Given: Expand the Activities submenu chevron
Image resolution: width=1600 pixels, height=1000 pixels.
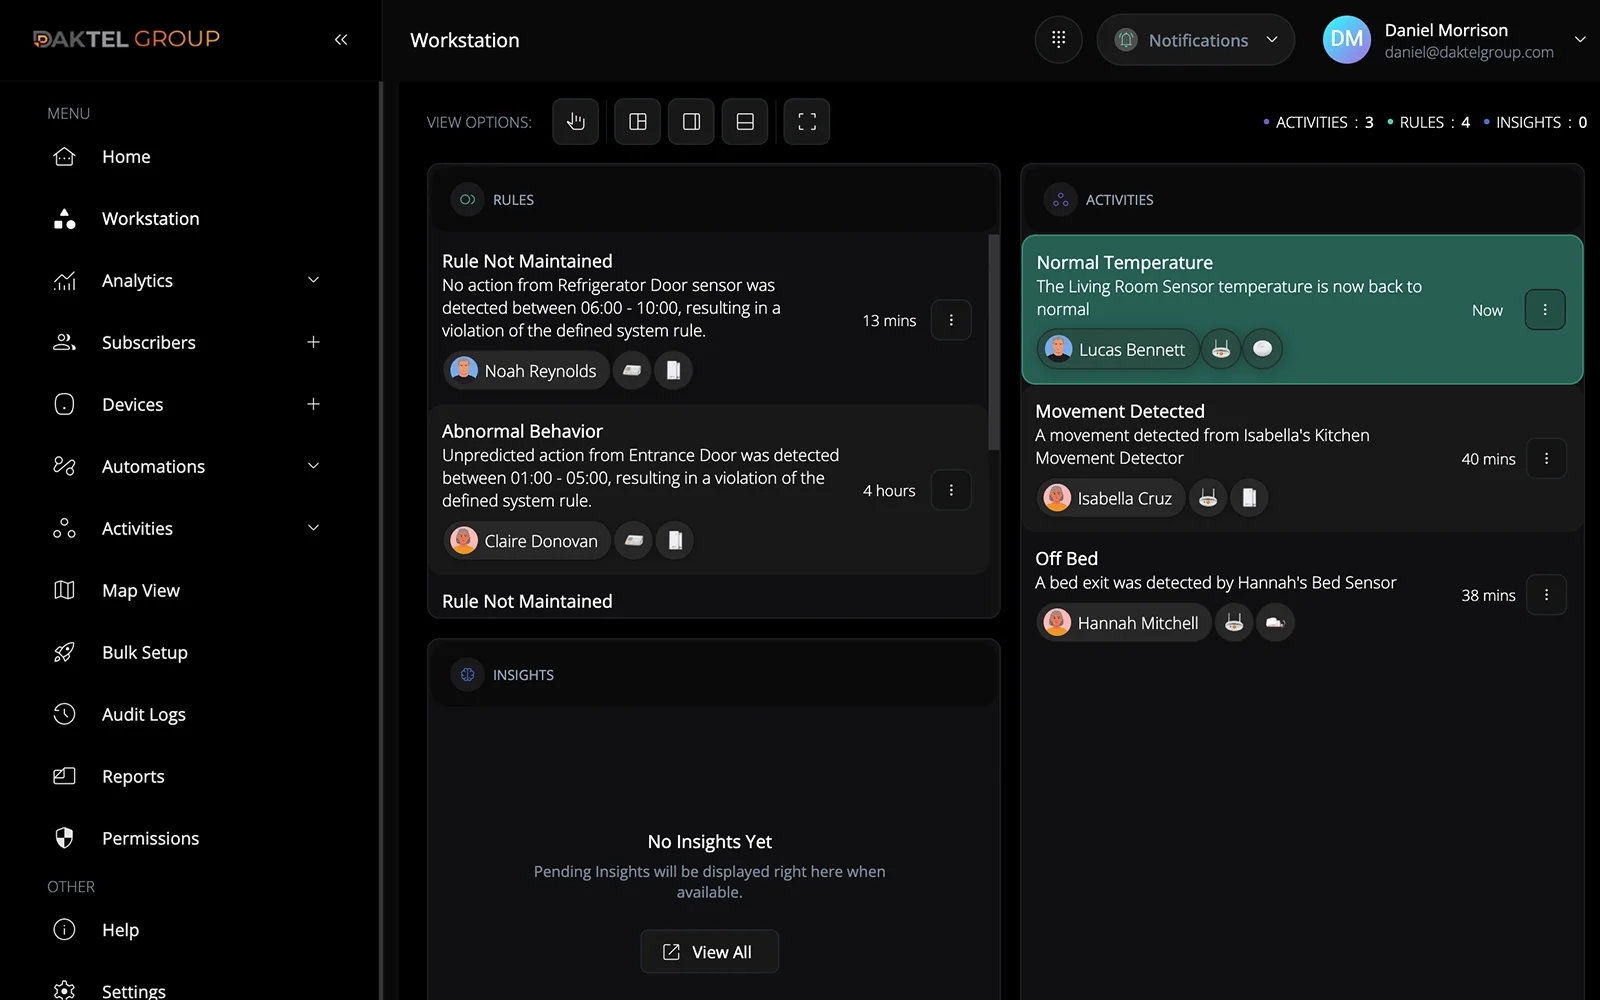Looking at the screenshot, I should [x=313, y=528].
